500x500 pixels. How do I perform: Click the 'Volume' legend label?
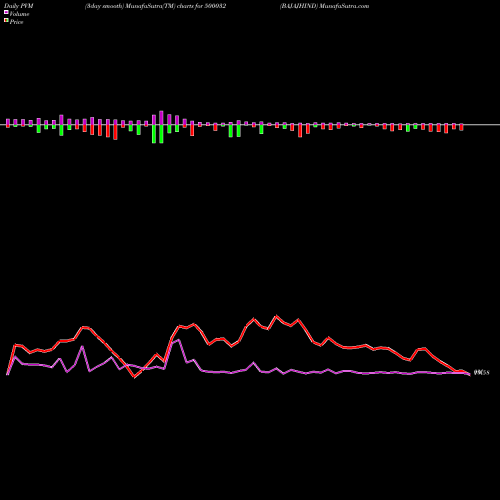point(19,14)
